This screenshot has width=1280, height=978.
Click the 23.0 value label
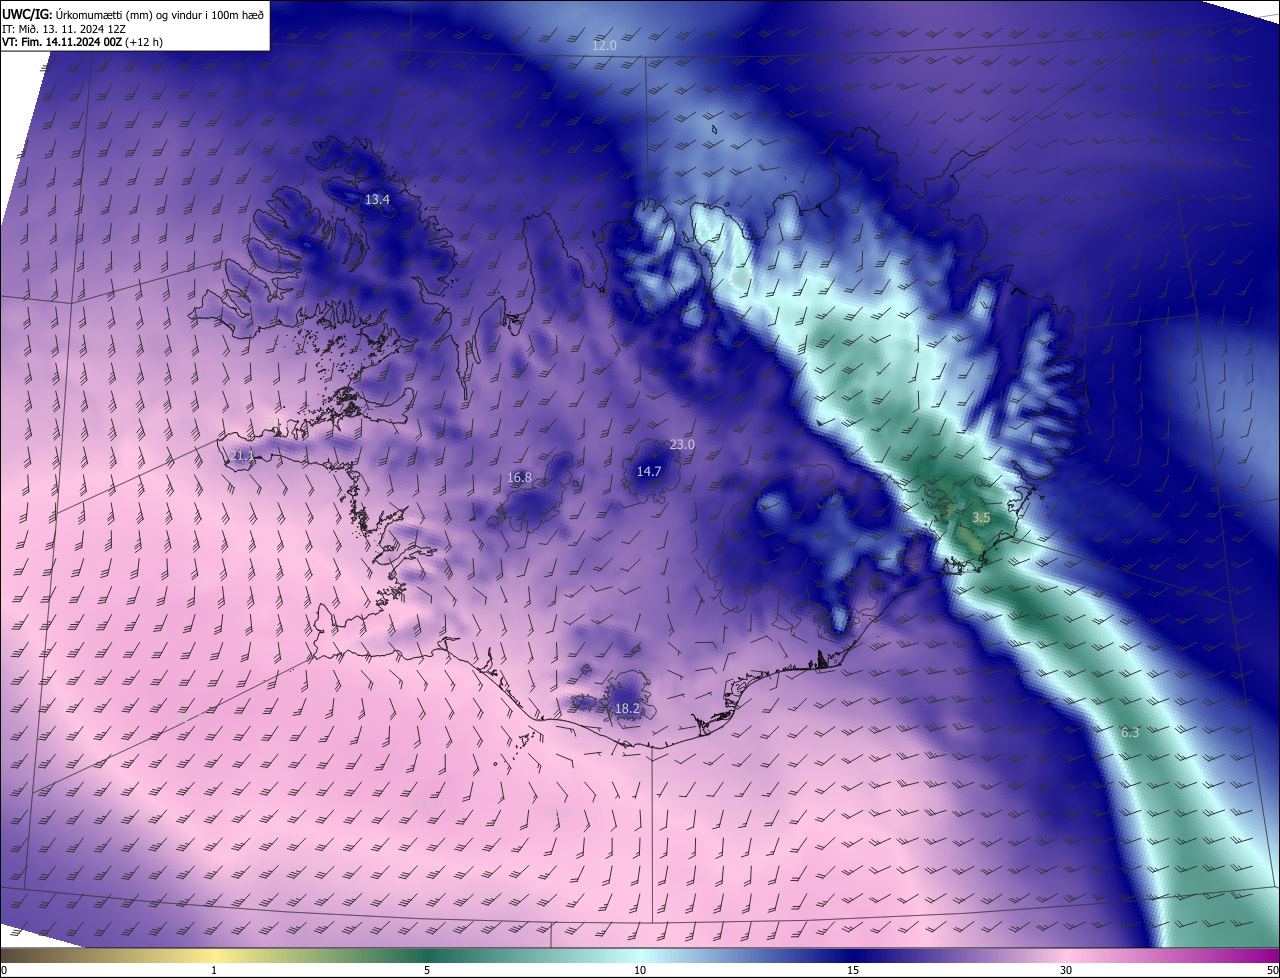coord(682,444)
